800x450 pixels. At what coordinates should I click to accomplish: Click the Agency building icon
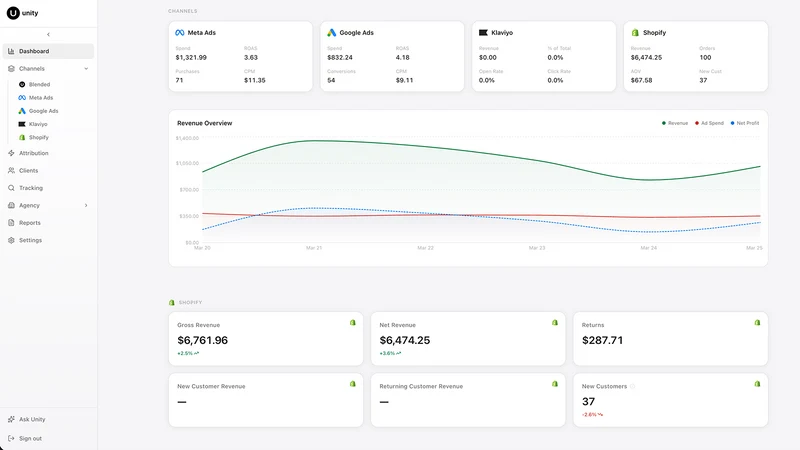(x=11, y=205)
